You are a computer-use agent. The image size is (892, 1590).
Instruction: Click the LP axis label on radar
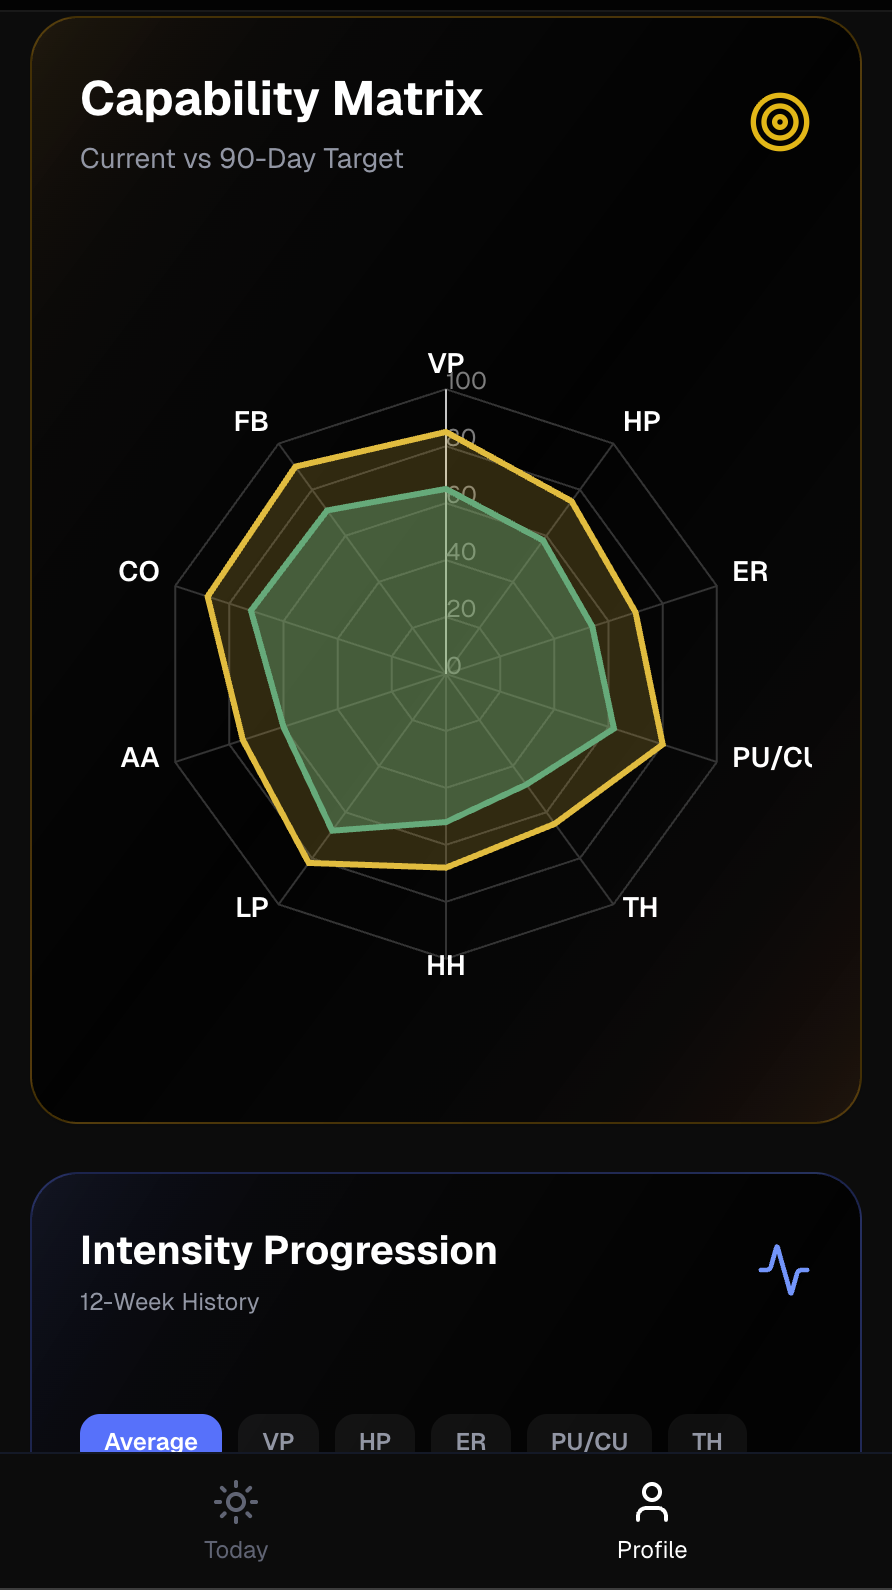pos(252,907)
